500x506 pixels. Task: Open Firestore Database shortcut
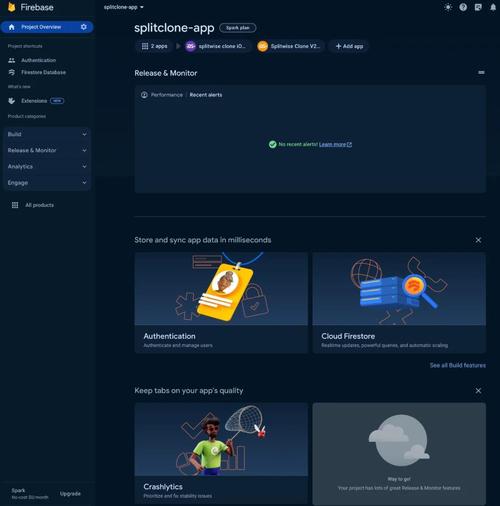[43, 72]
